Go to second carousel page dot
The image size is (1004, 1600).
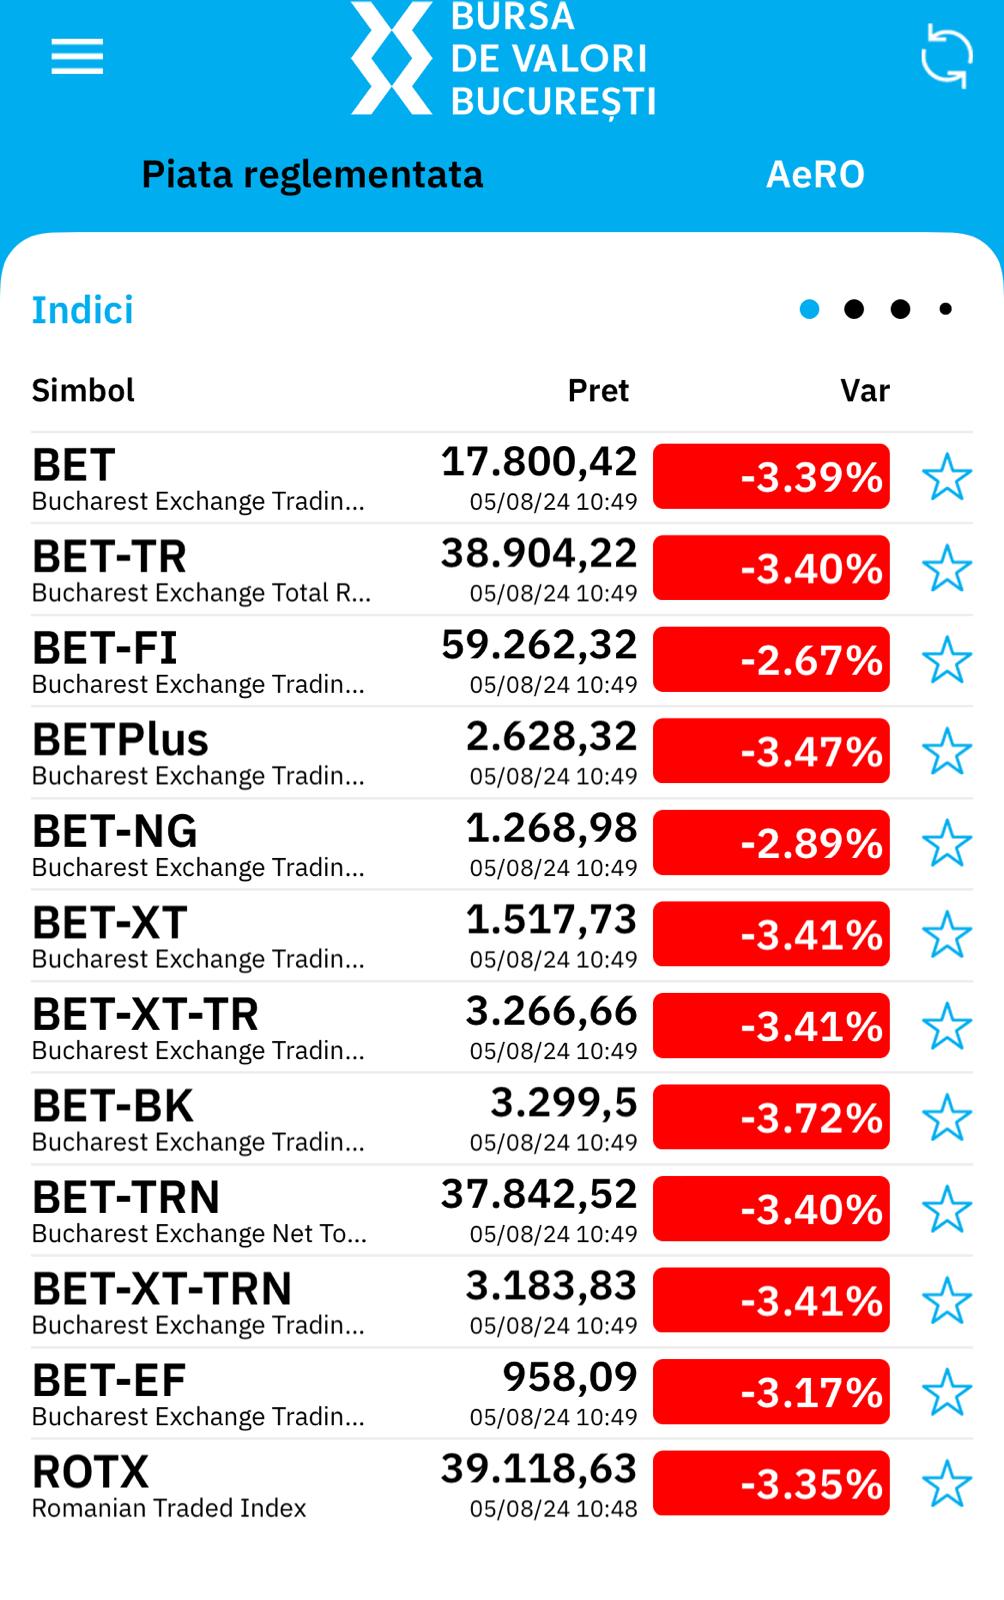(854, 309)
